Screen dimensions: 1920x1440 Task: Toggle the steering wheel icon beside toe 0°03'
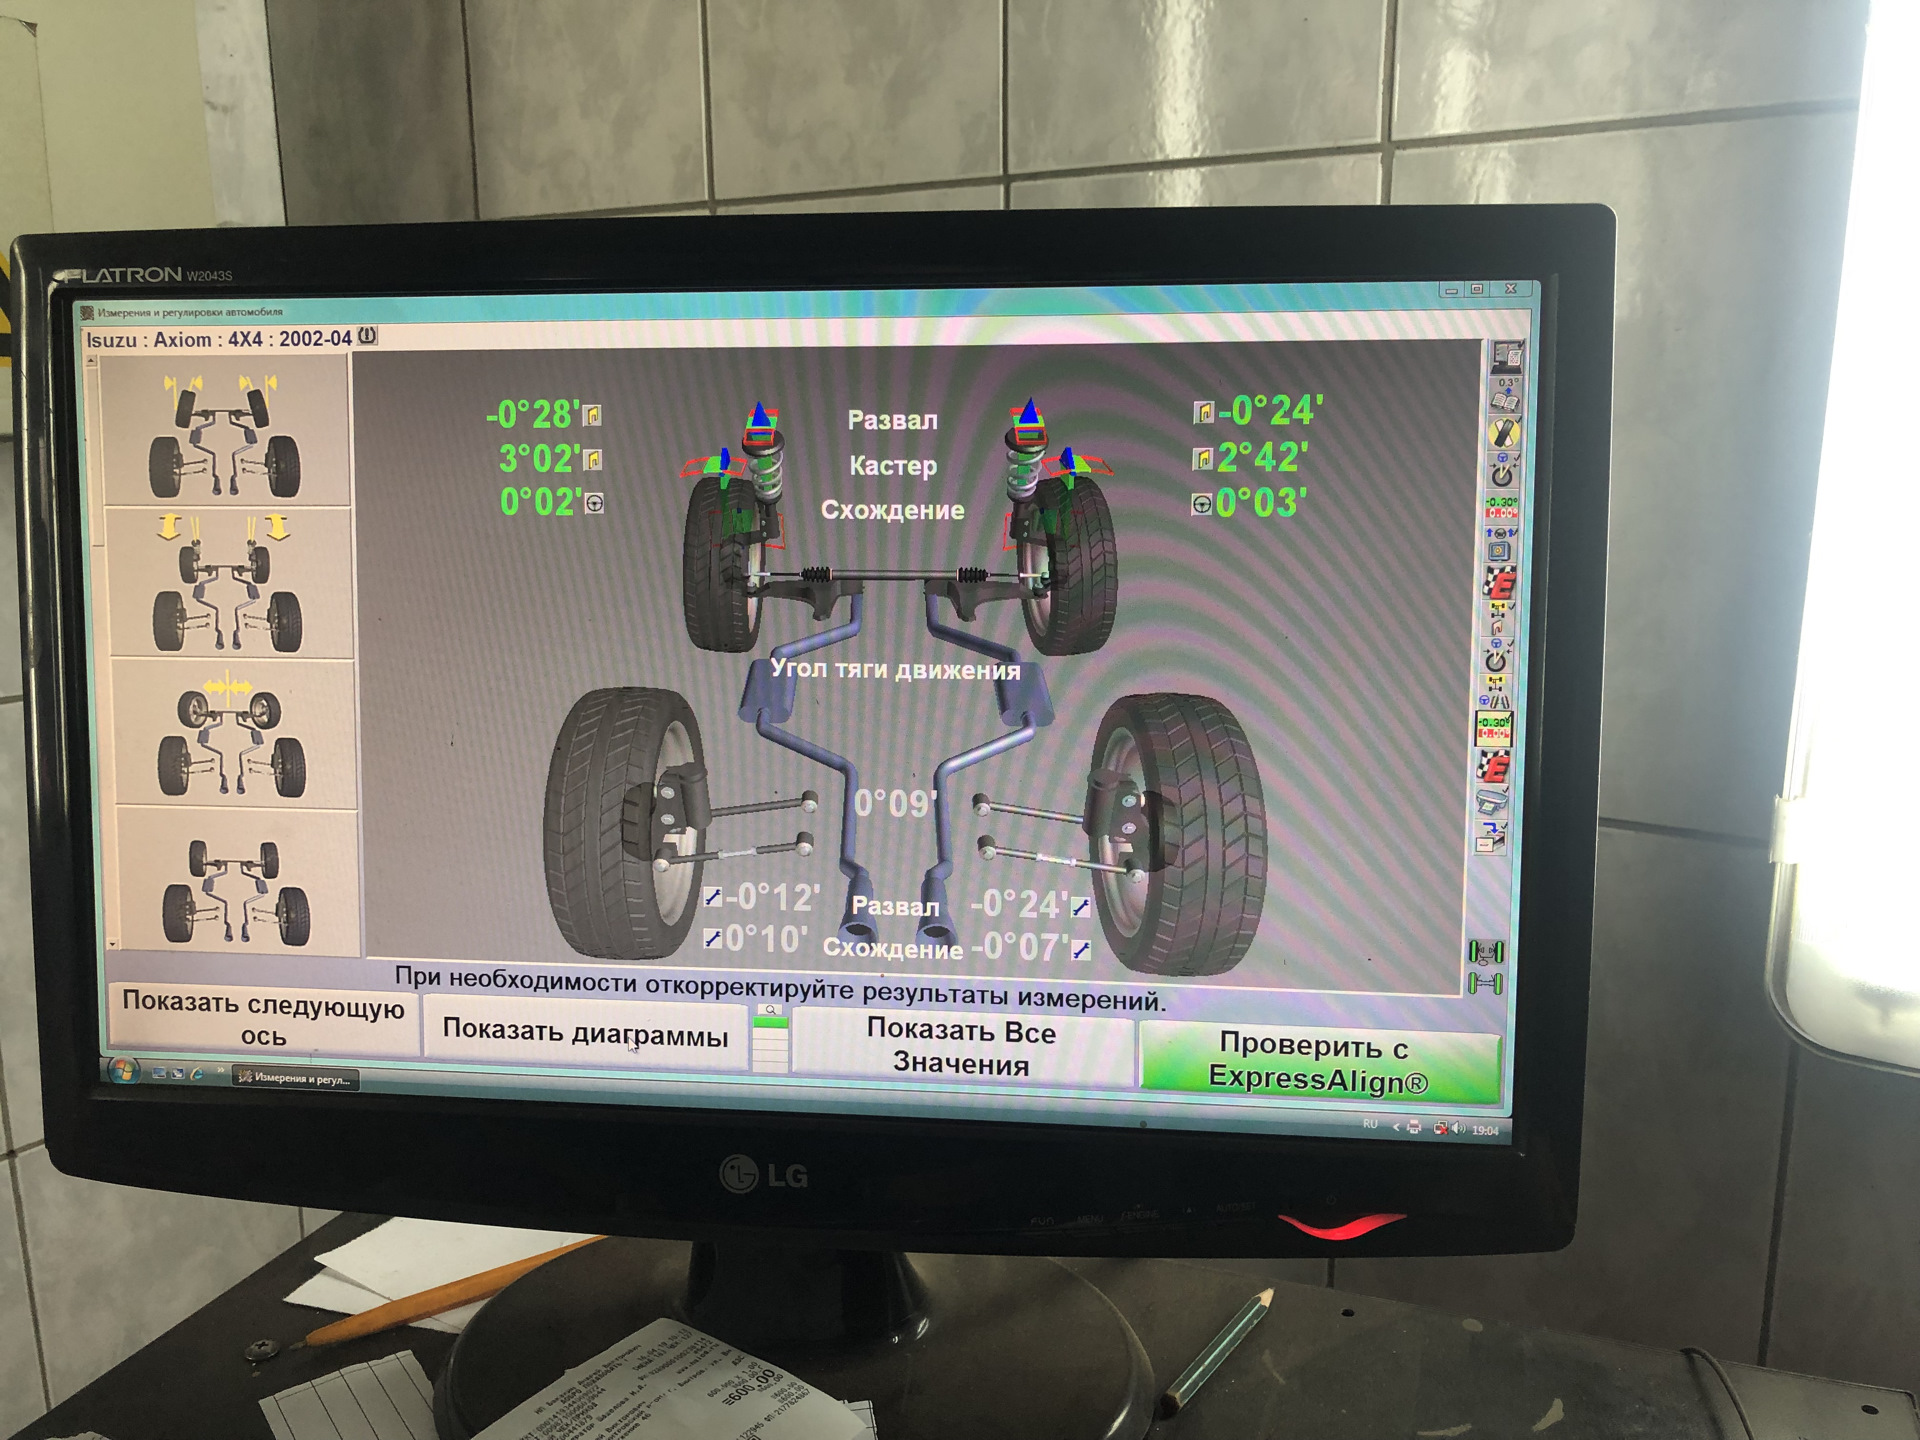[1201, 504]
